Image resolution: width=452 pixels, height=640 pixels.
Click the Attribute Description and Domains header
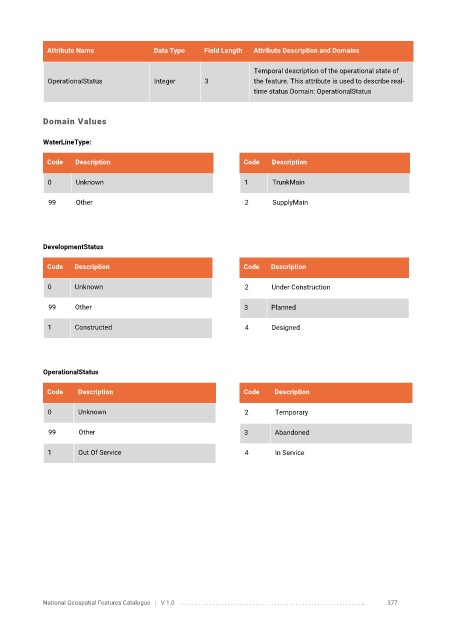click(x=306, y=51)
